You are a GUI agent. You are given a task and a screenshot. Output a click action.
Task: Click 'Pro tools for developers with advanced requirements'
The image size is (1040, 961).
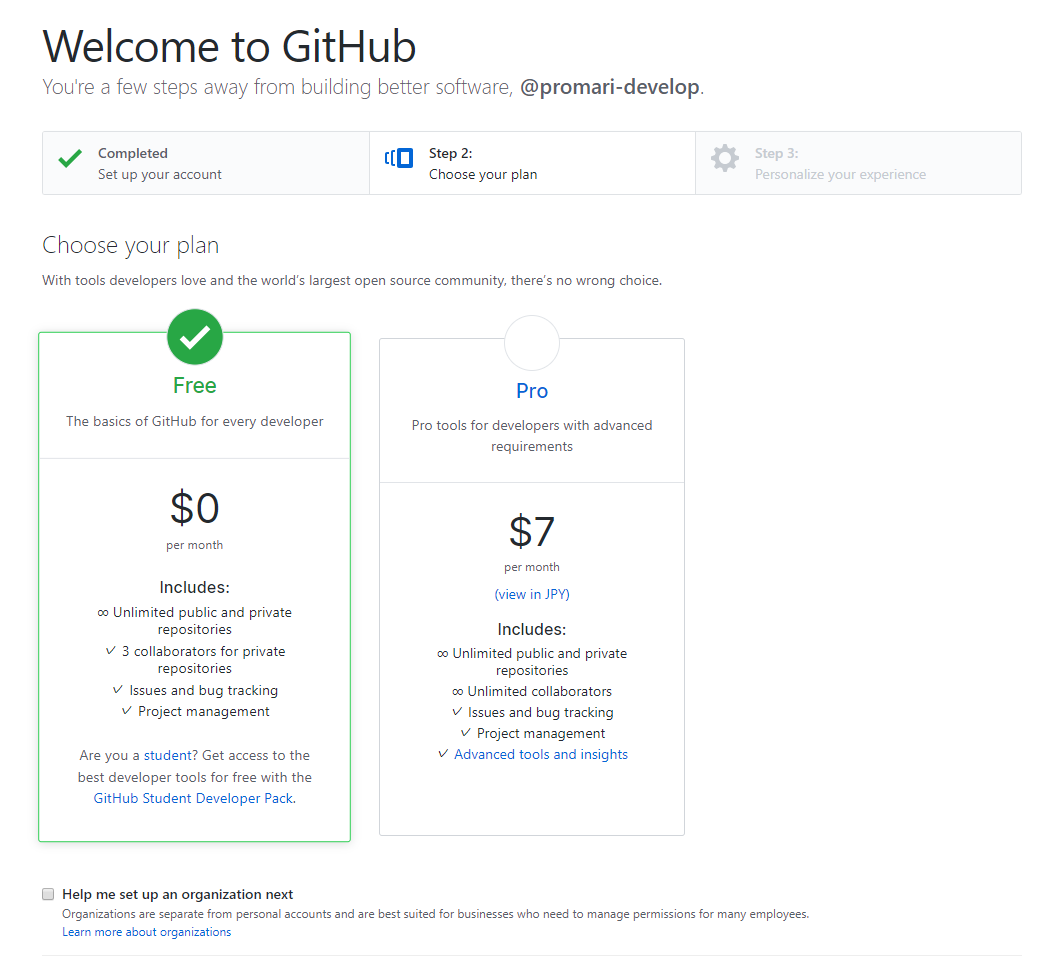pos(532,436)
